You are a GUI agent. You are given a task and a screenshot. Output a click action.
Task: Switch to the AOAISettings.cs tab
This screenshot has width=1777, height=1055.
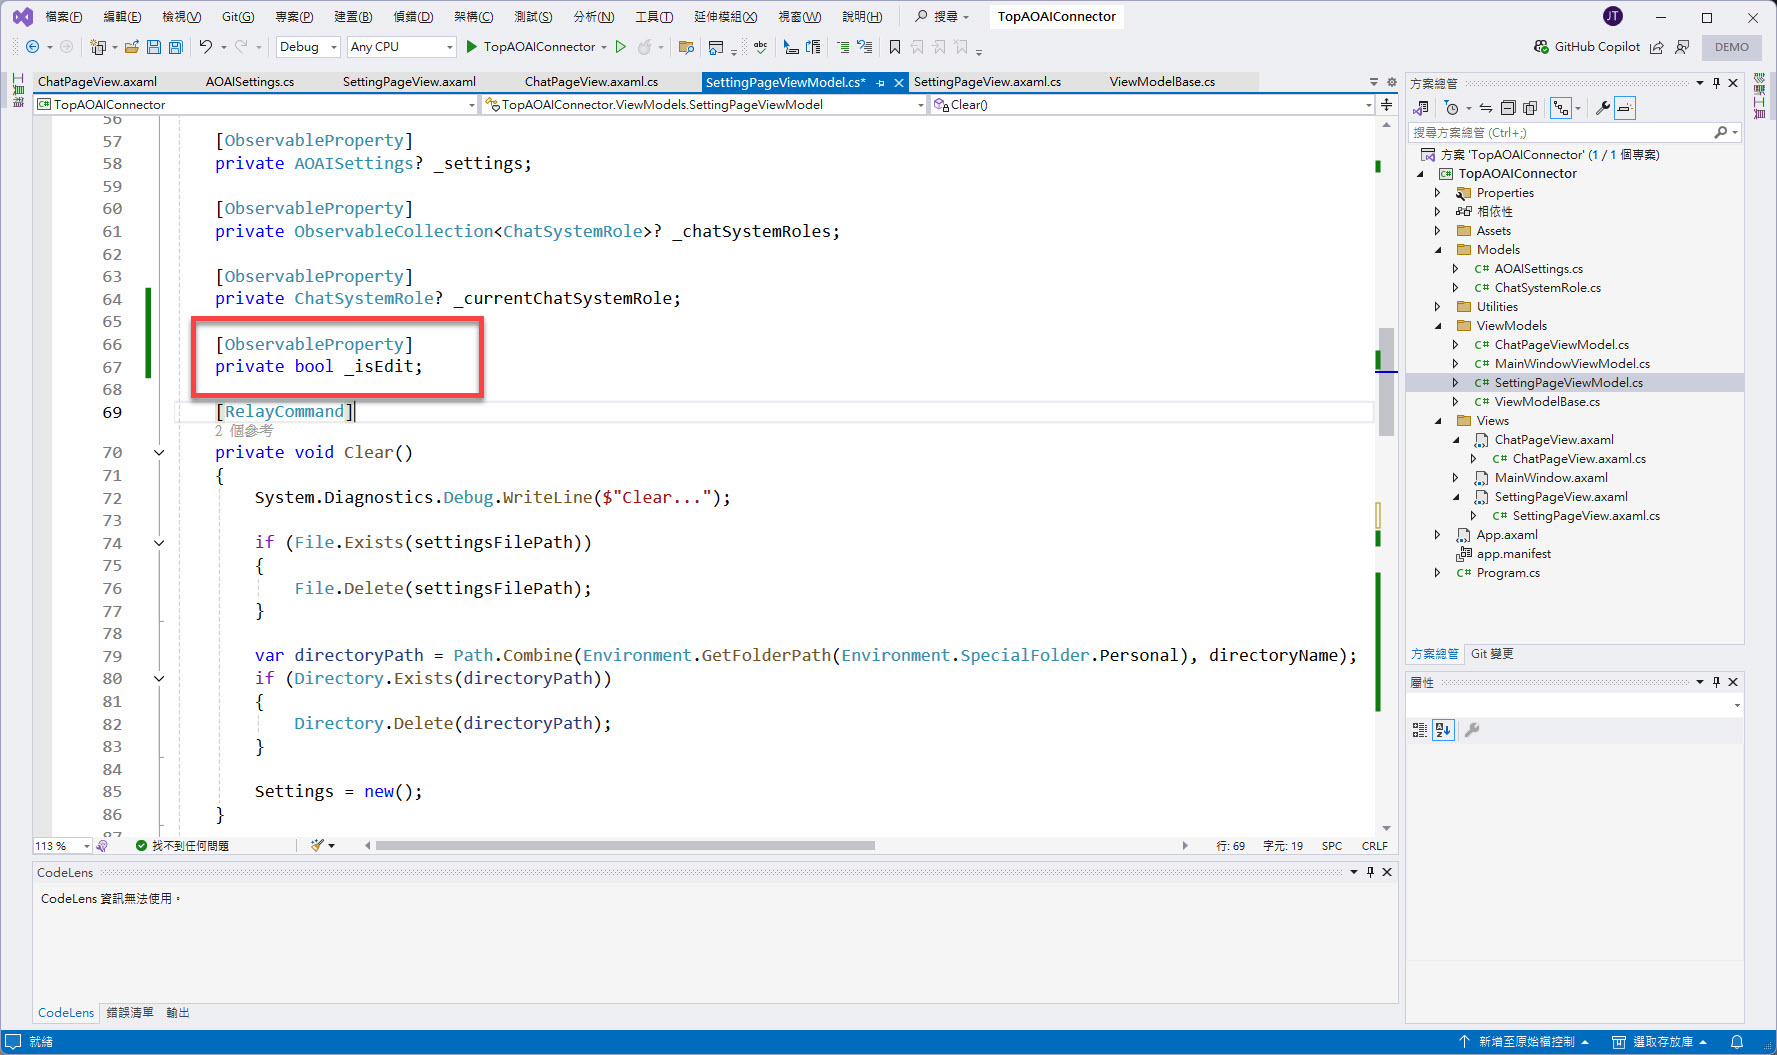pos(250,82)
